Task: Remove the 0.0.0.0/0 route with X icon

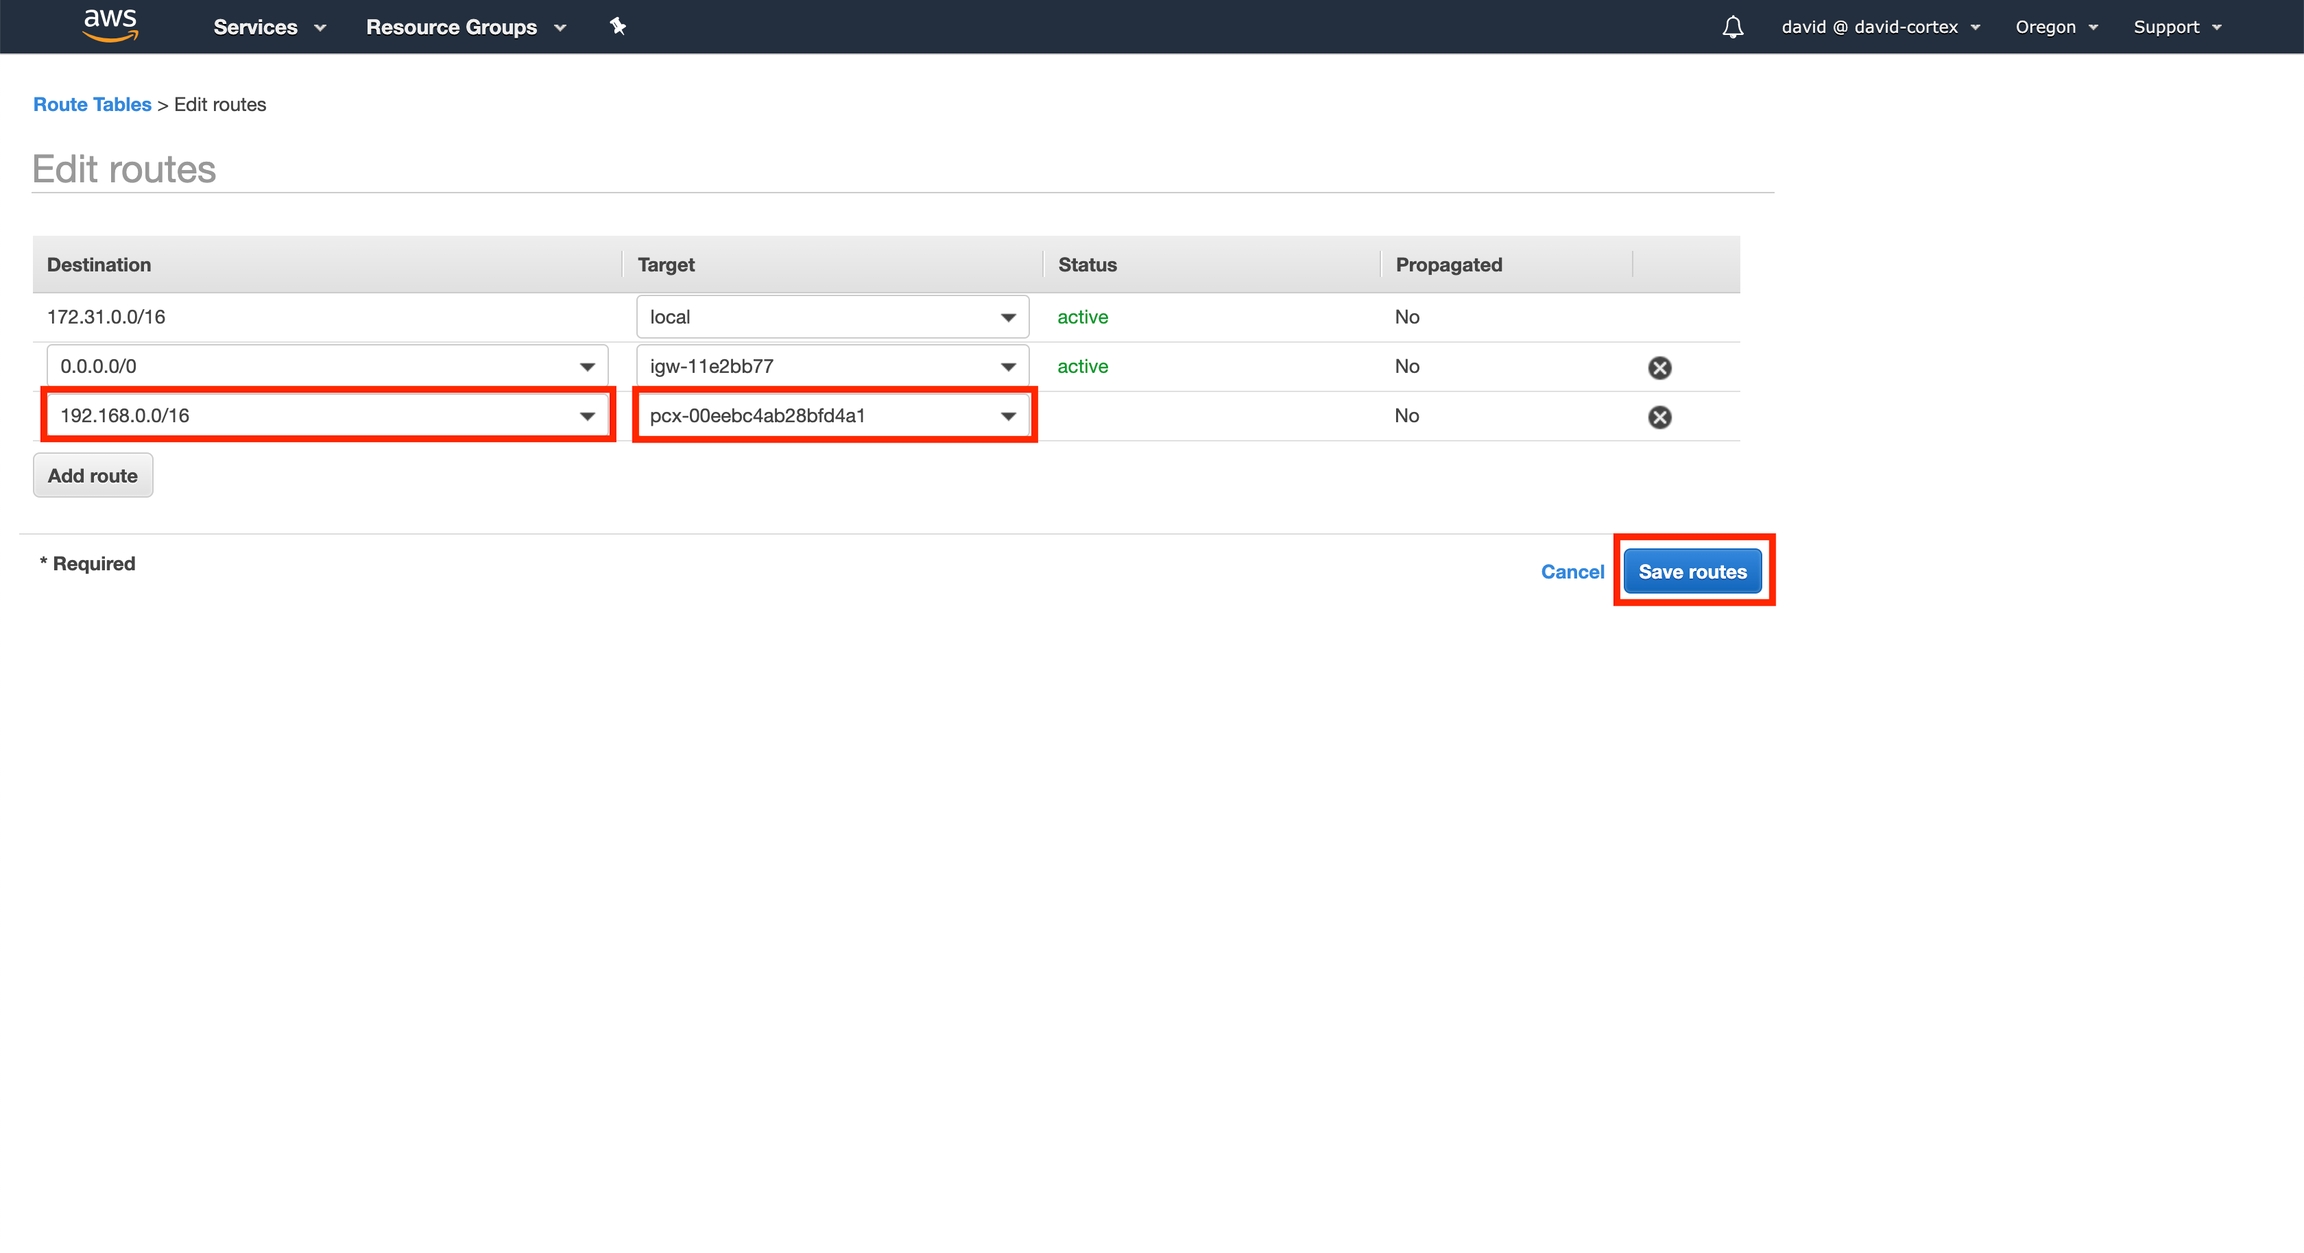Action: [x=1659, y=368]
